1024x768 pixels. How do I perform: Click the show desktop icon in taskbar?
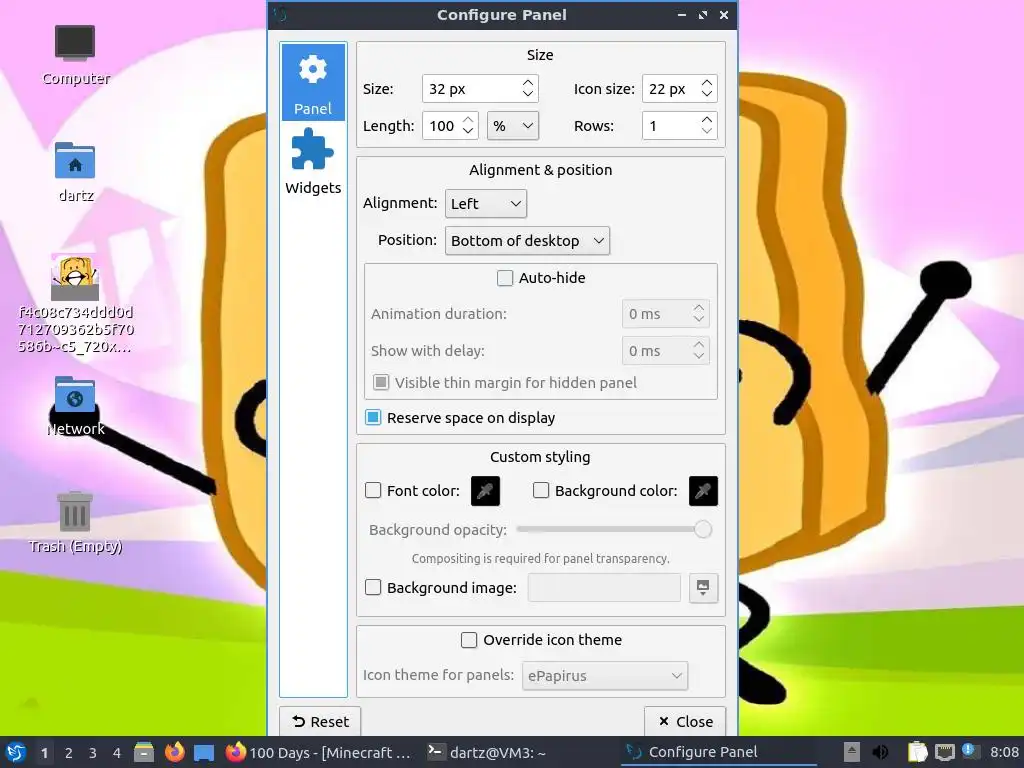[x=204, y=752]
